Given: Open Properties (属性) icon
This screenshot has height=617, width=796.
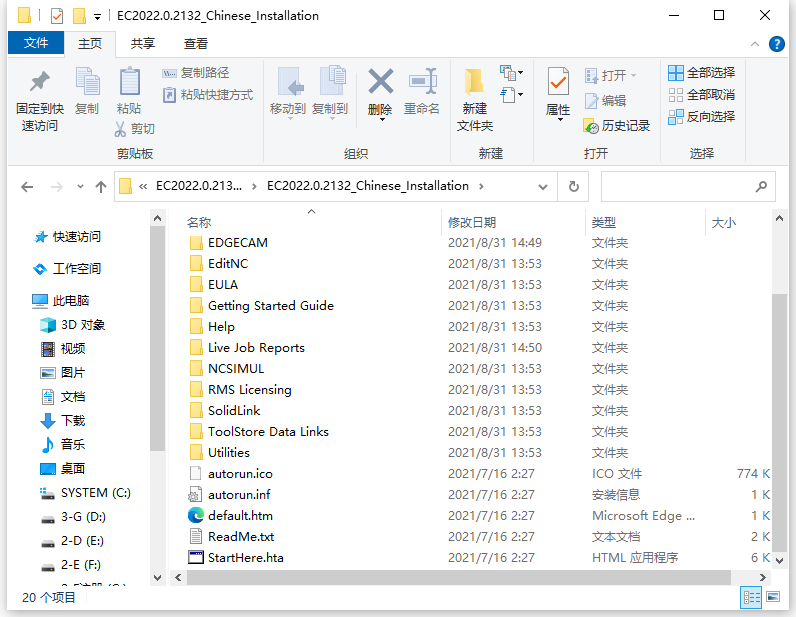Looking at the screenshot, I should pos(558,81).
